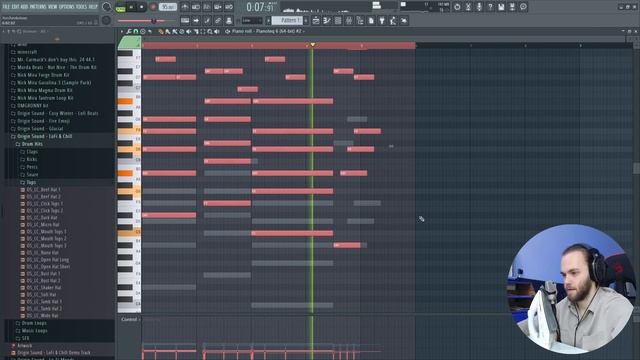Toggle blend/overdub recording button
Image resolution: width=640 pixels, height=360 pixels.
pyautogui.click(x=218, y=7)
